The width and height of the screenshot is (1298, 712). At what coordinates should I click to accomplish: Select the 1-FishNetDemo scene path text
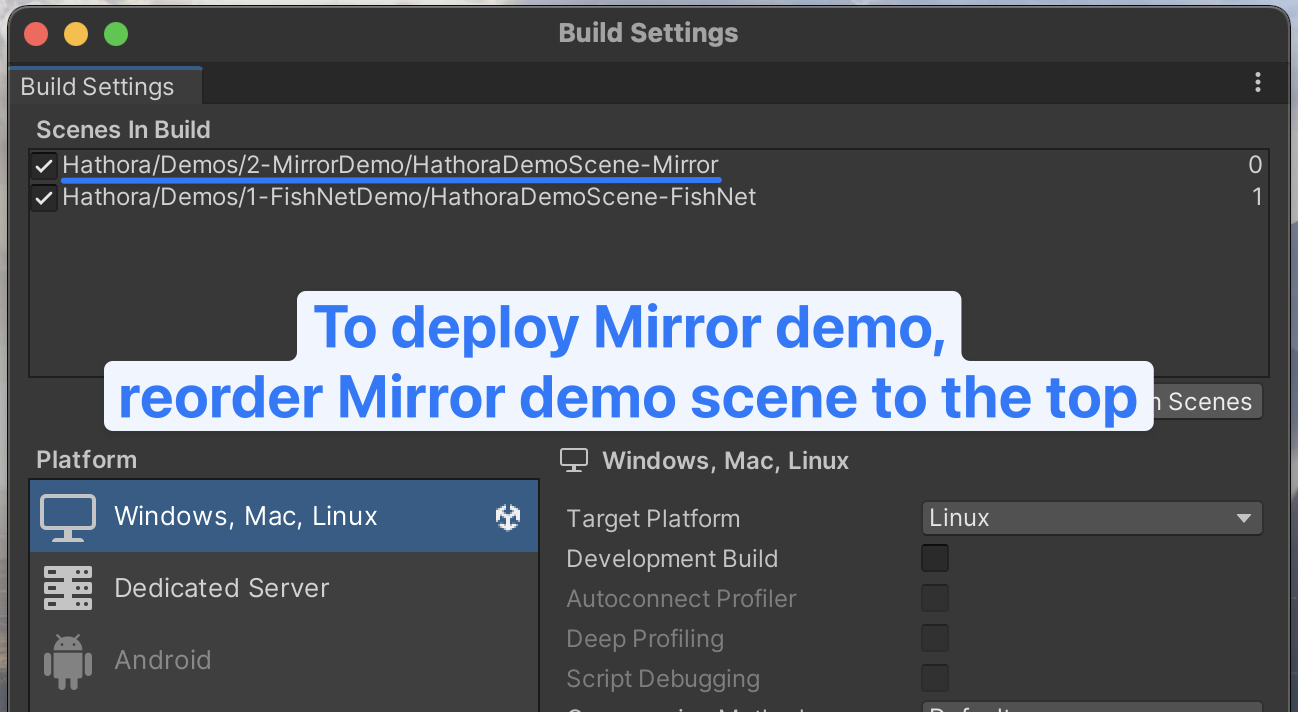(409, 197)
